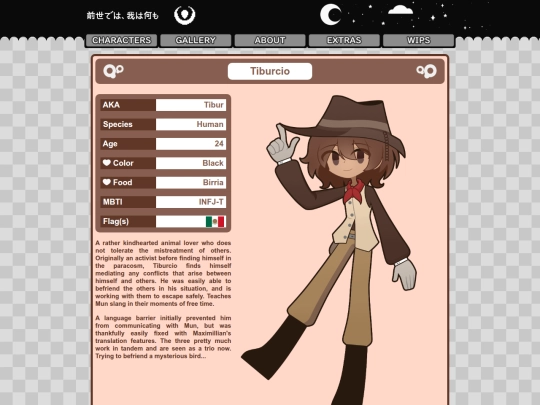Switch to the EXTRAS tab

click(344, 40)
